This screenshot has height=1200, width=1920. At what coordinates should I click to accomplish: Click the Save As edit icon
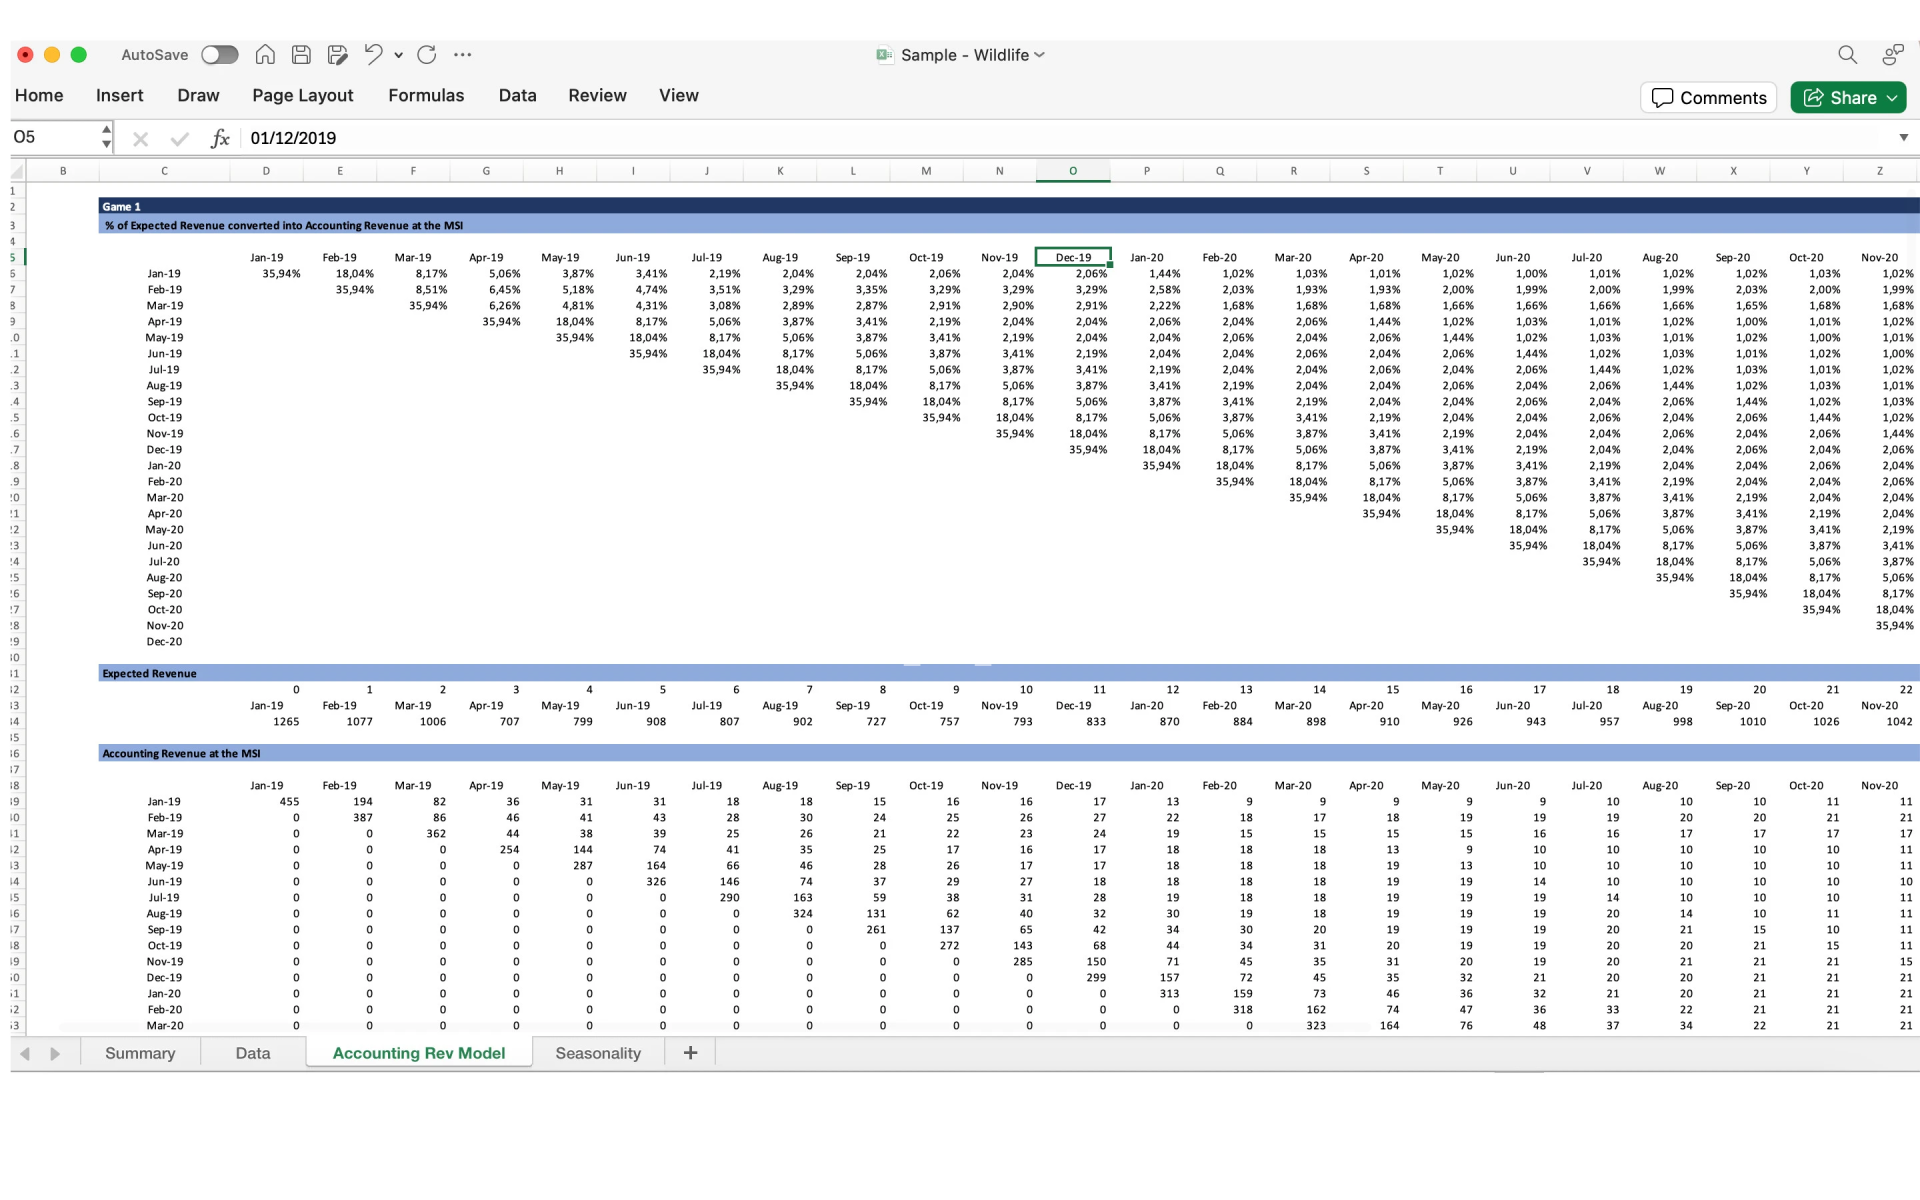click(338, 55)
